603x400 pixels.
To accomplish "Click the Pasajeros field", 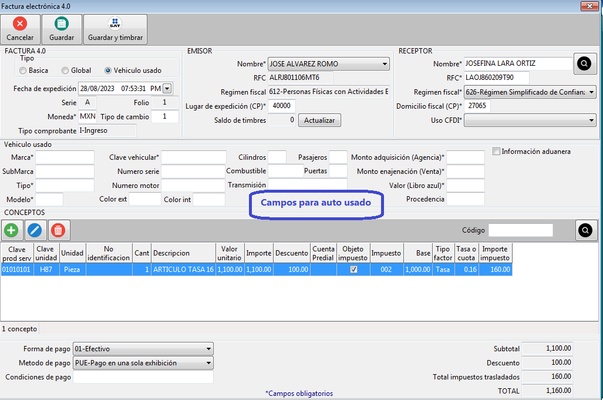I will pyautogui.click(x=338, y=157).
